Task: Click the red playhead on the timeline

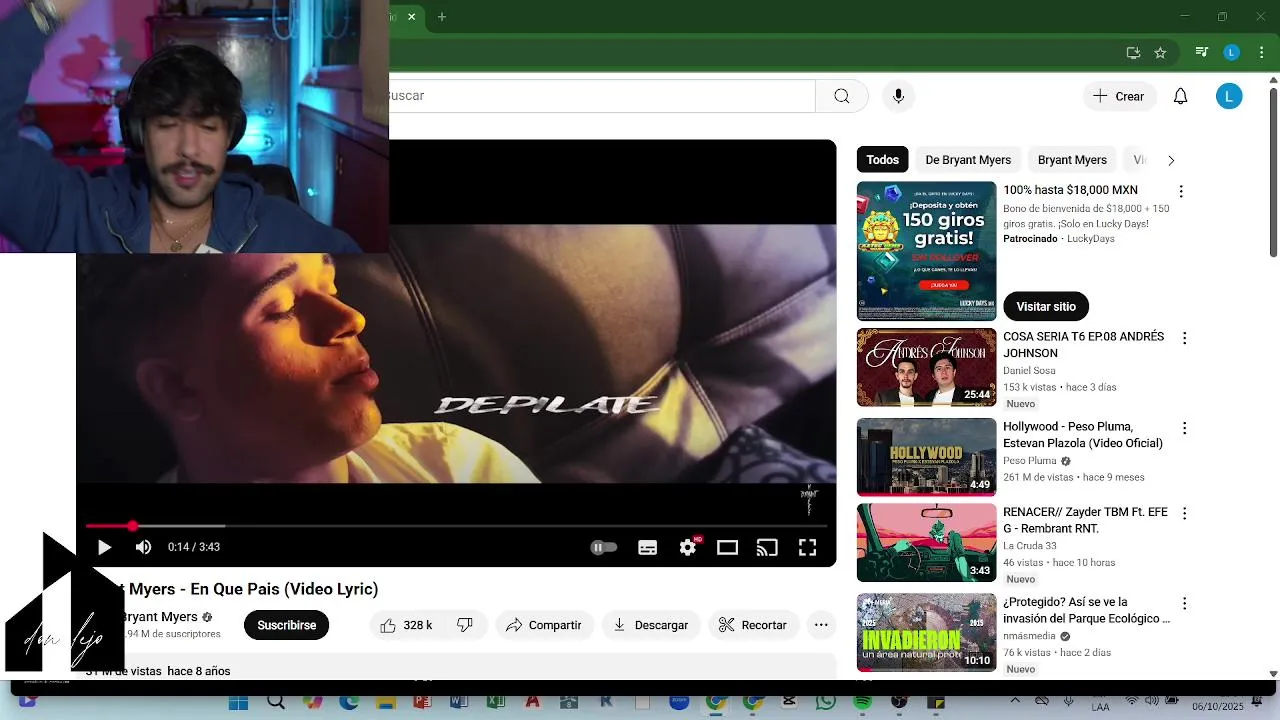Action: (132, 525)
